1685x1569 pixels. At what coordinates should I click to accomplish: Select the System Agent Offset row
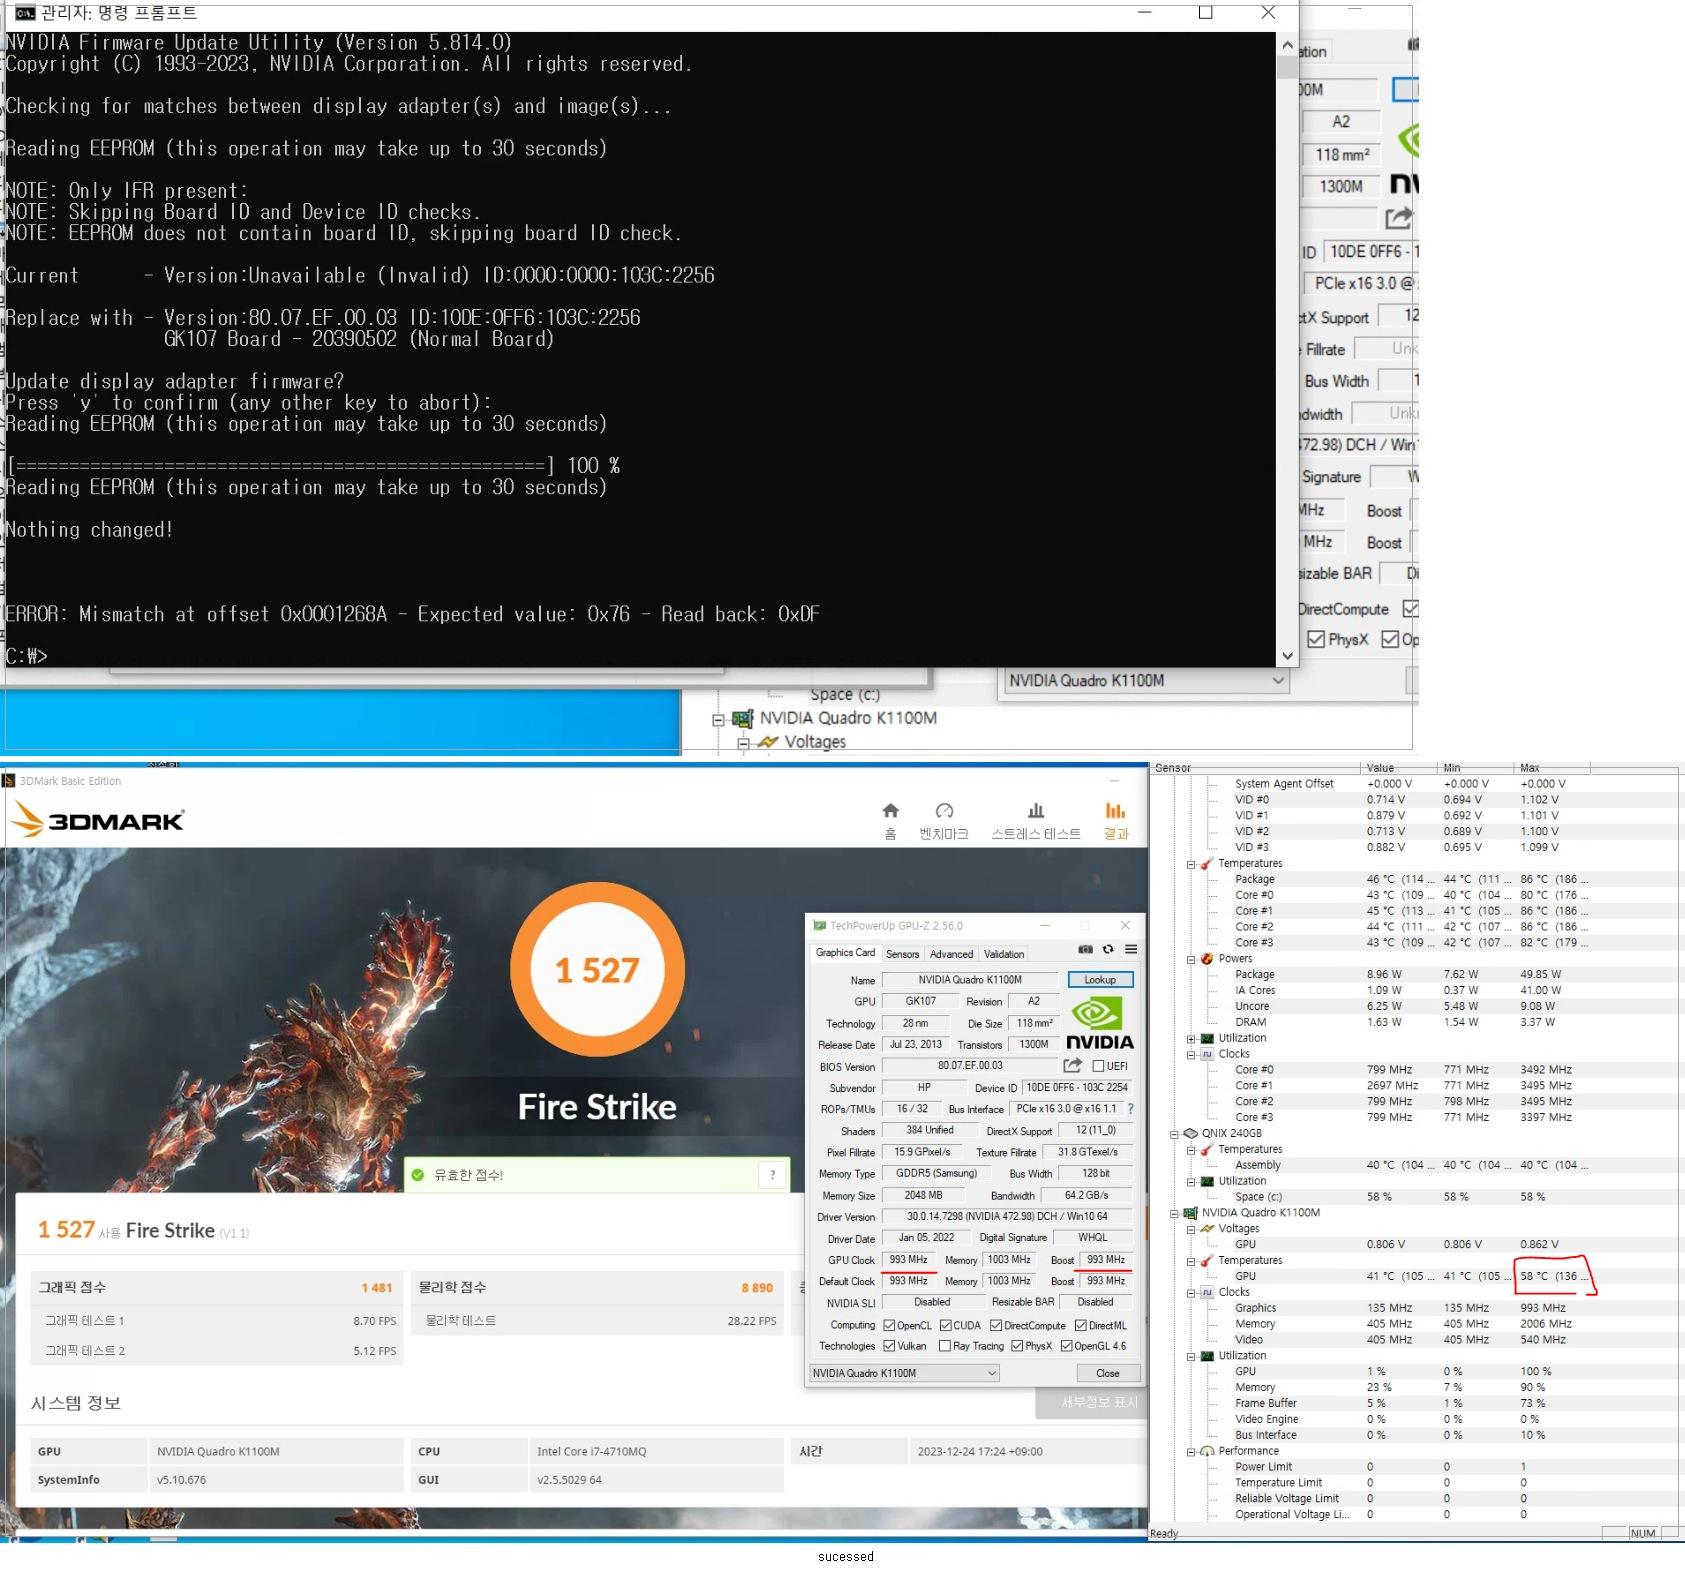(x=1414, y=784)
